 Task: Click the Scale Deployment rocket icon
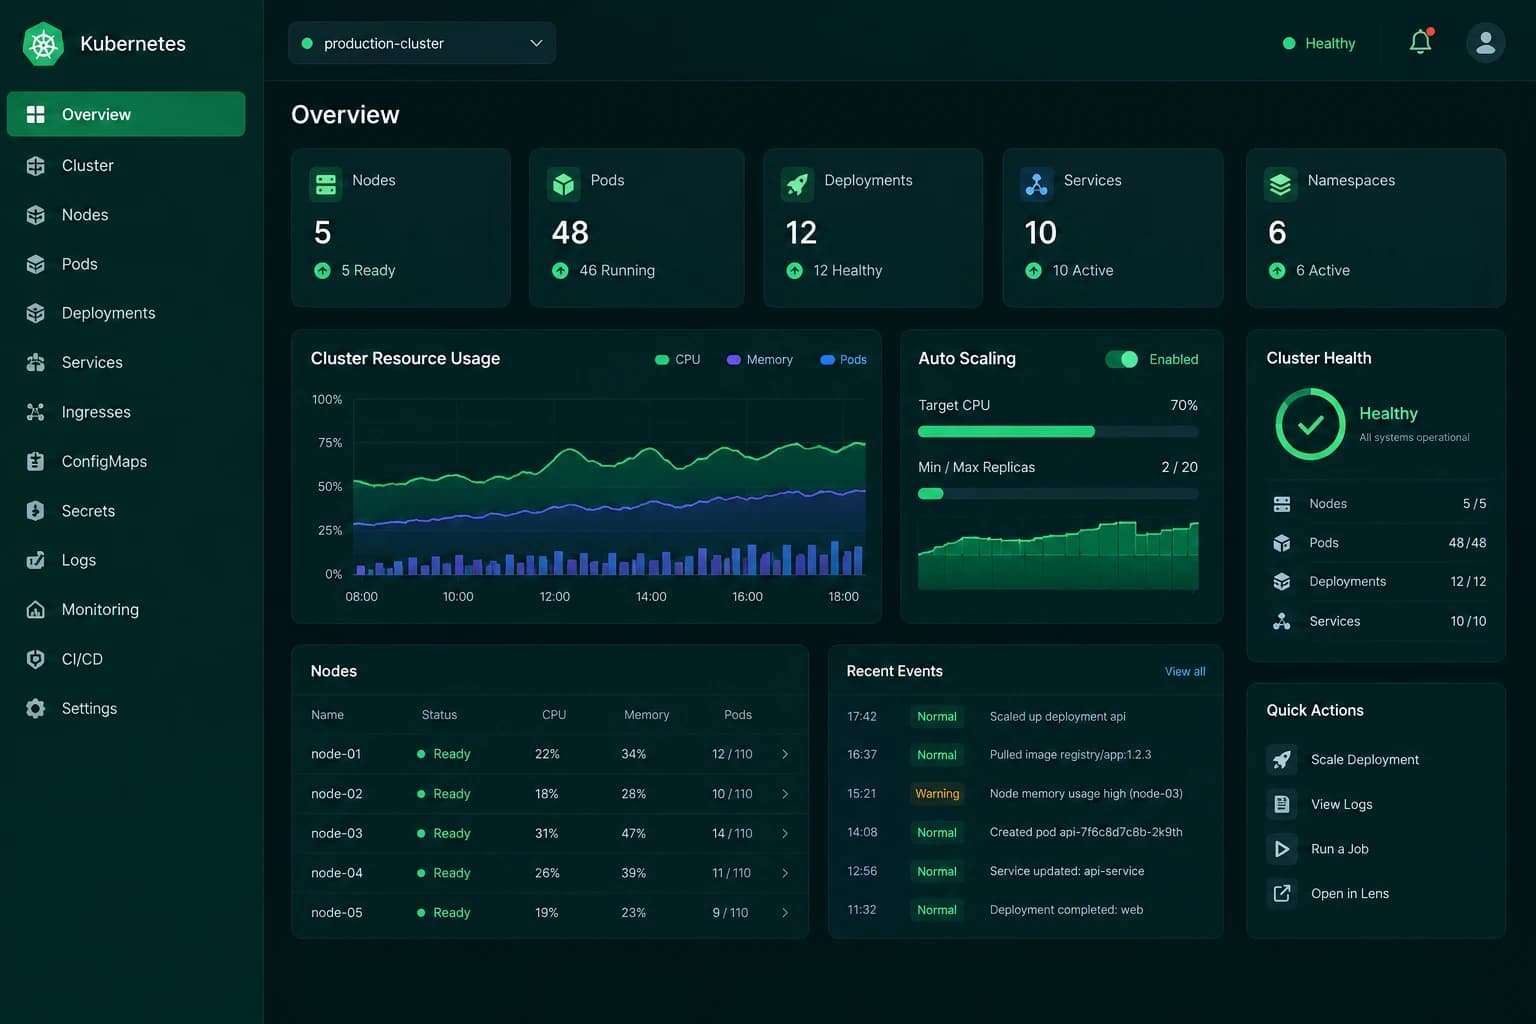[1281, 759]
